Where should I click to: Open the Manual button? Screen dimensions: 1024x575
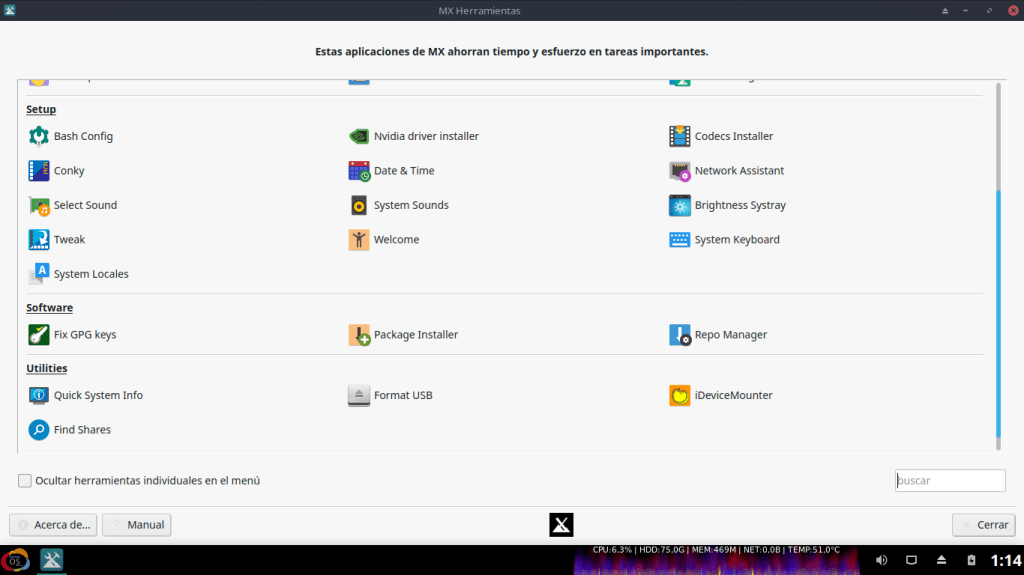pos(137,525)
